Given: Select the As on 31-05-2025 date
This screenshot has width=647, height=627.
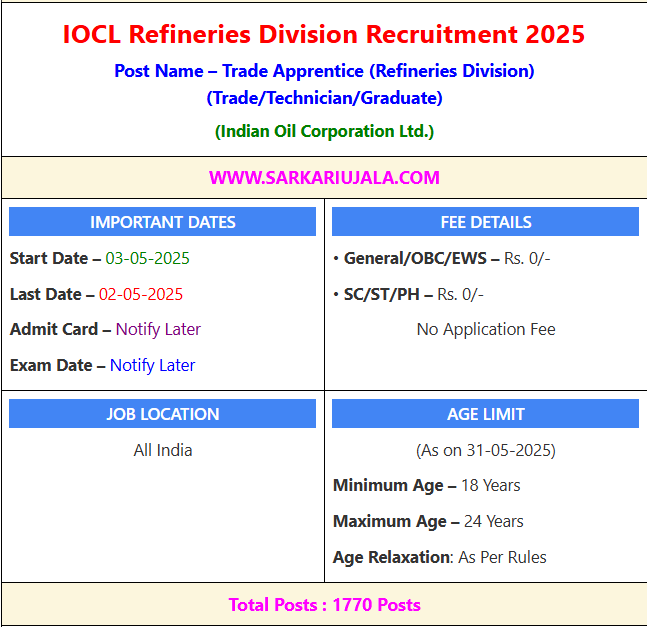Looking at the screenshot, I should [x=485, y=450].
